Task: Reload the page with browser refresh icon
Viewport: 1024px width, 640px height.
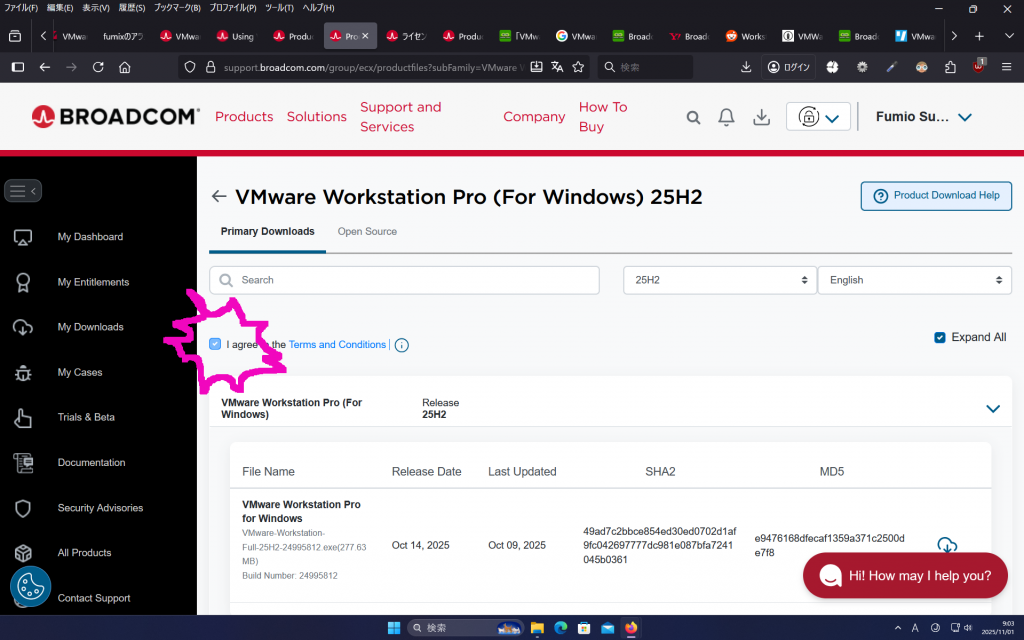Action: (x=98, y=67)
